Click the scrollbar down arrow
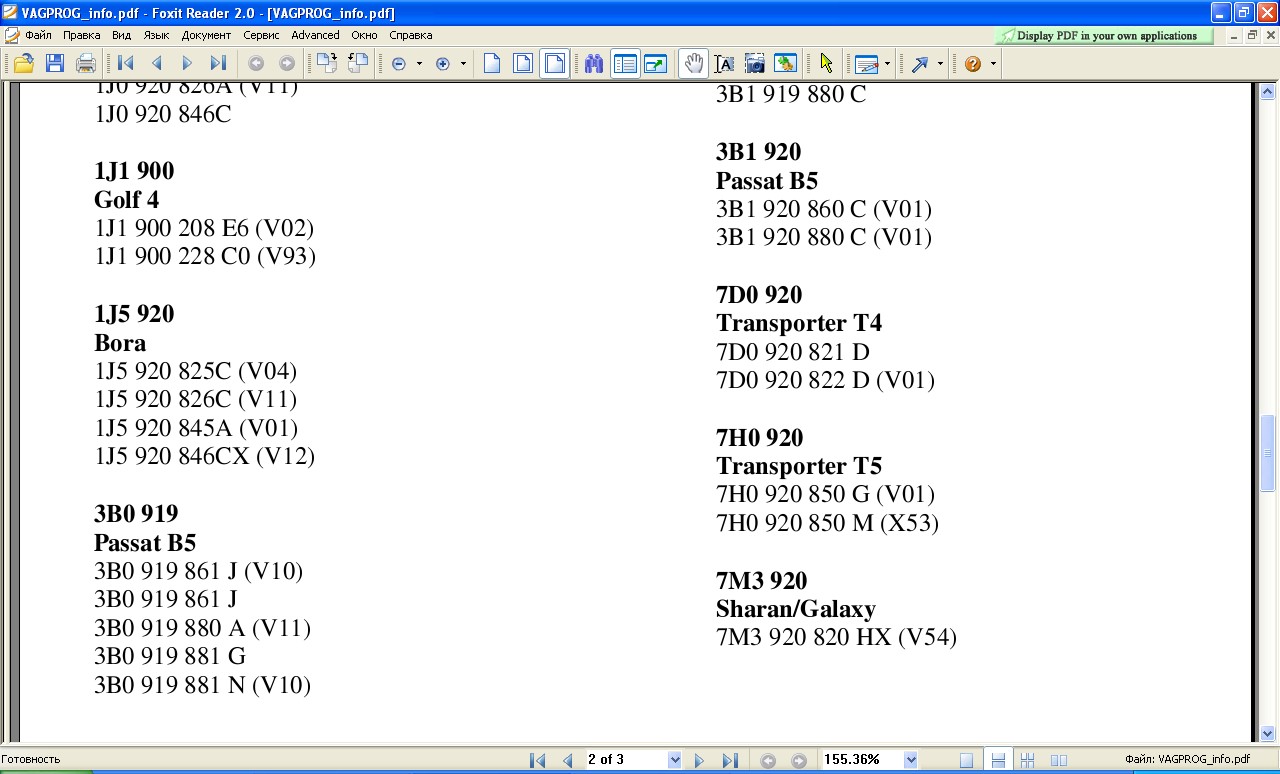Image resolution: width=1280 pixels, height=774 pixels. 1268,733
